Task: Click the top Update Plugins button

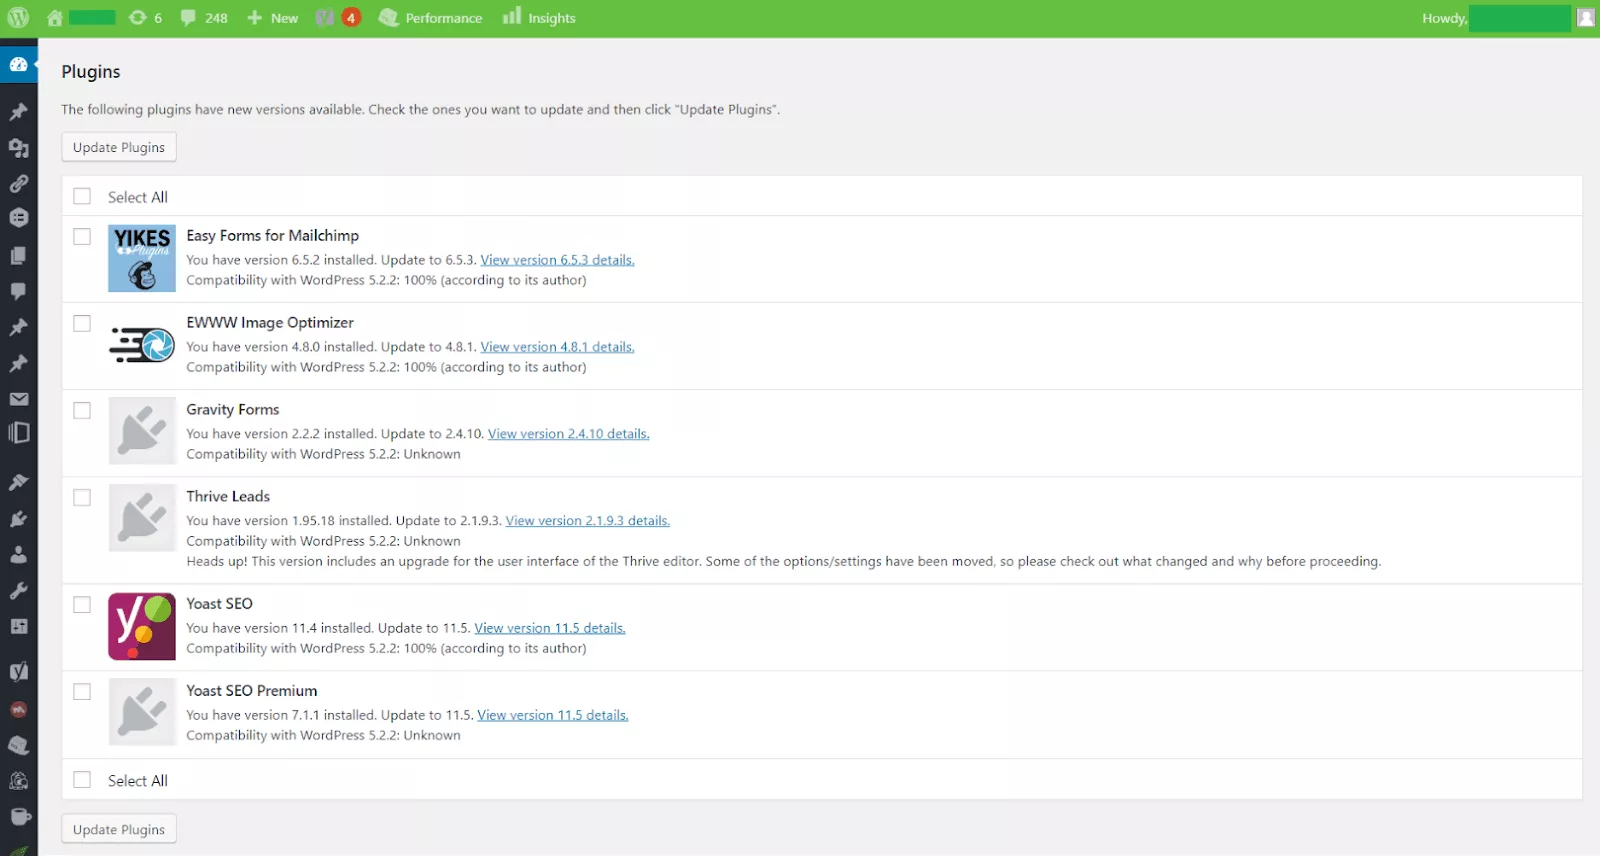Action: (119, 147)
